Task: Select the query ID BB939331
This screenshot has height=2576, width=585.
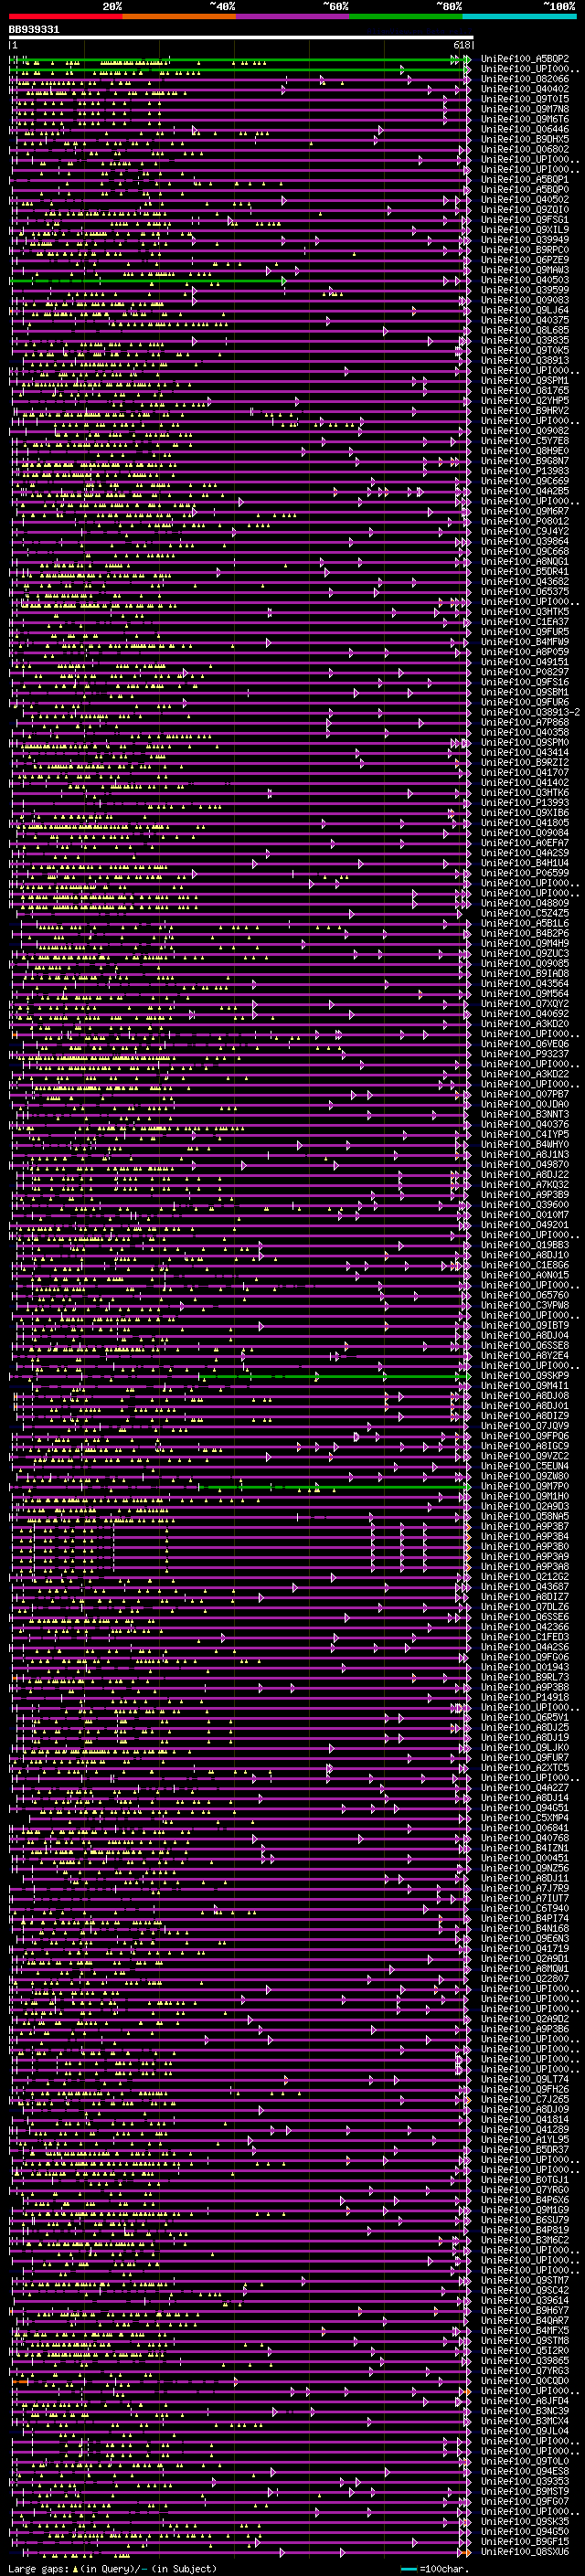Action: tap(34, 30)
